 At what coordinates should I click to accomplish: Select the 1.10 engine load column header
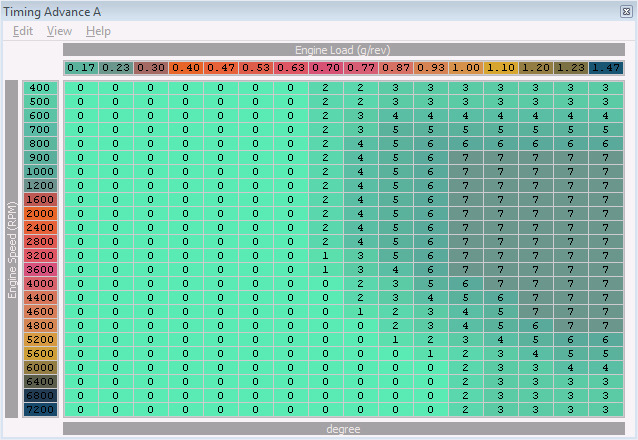[500, 68]
